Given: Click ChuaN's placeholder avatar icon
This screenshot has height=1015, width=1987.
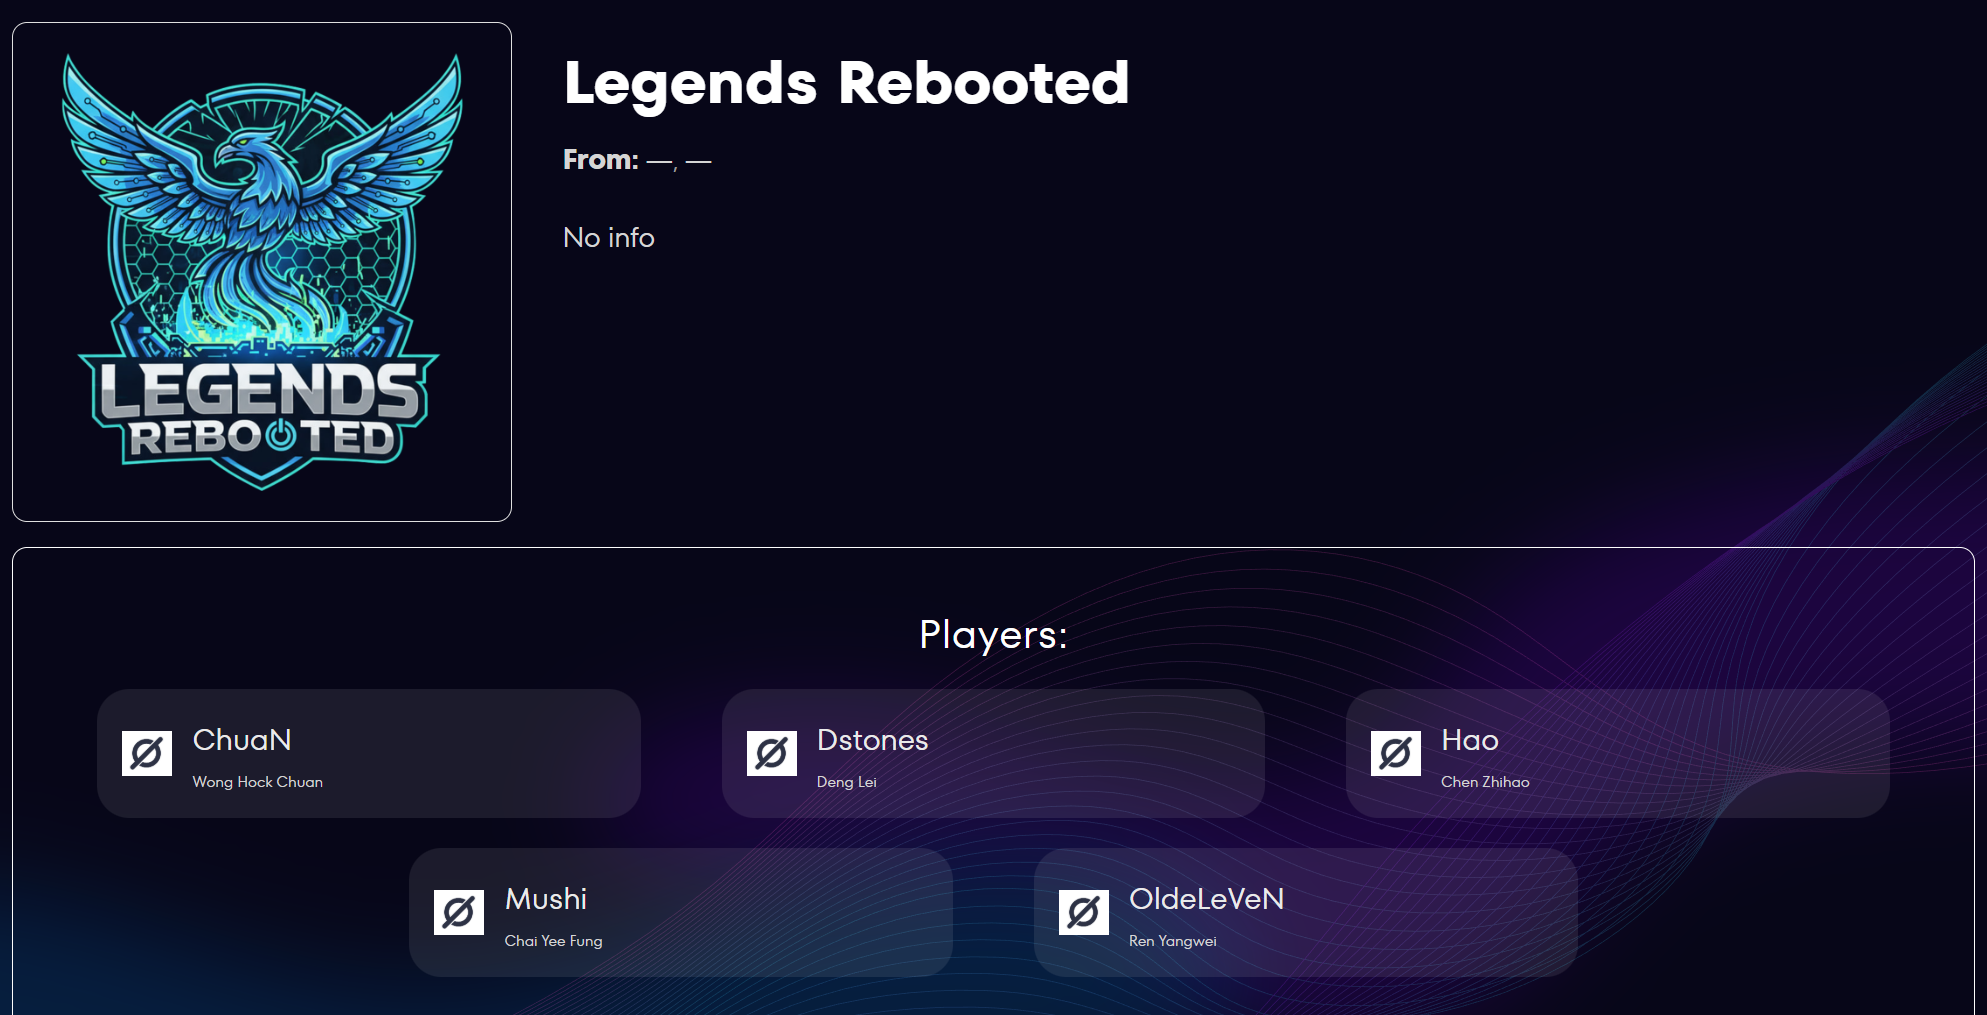Looking at the screenshot, I should tap(147, 753).
